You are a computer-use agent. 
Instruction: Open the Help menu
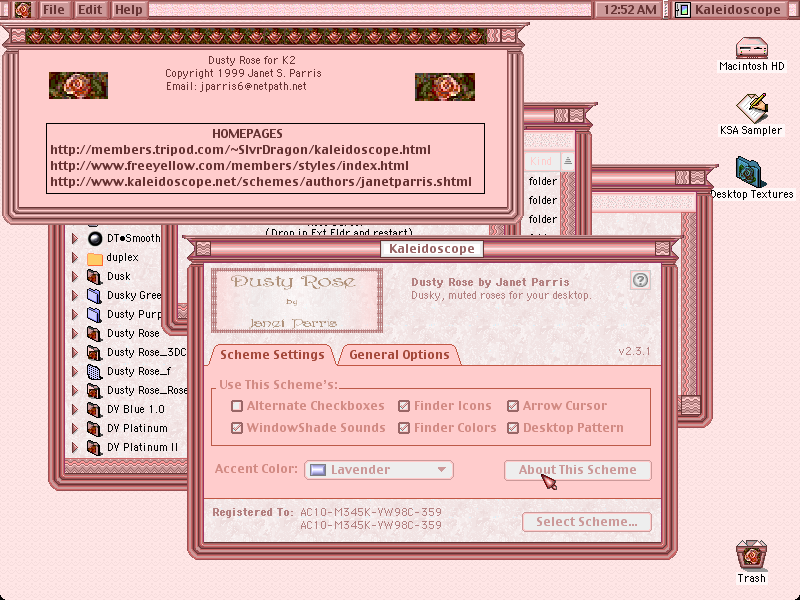pos(128,9)
